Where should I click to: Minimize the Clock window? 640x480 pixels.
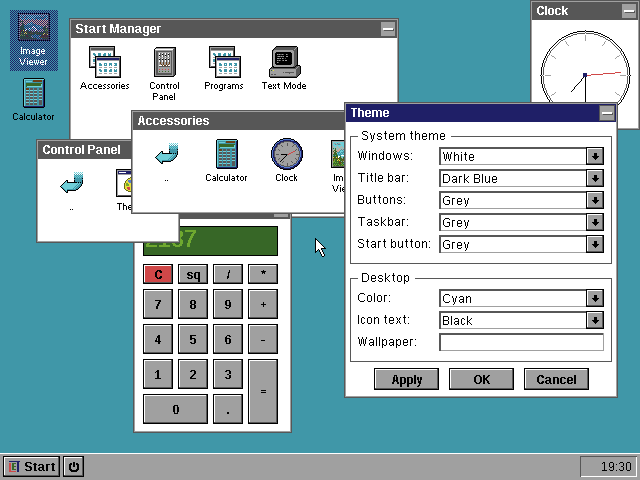pos(629,11)
